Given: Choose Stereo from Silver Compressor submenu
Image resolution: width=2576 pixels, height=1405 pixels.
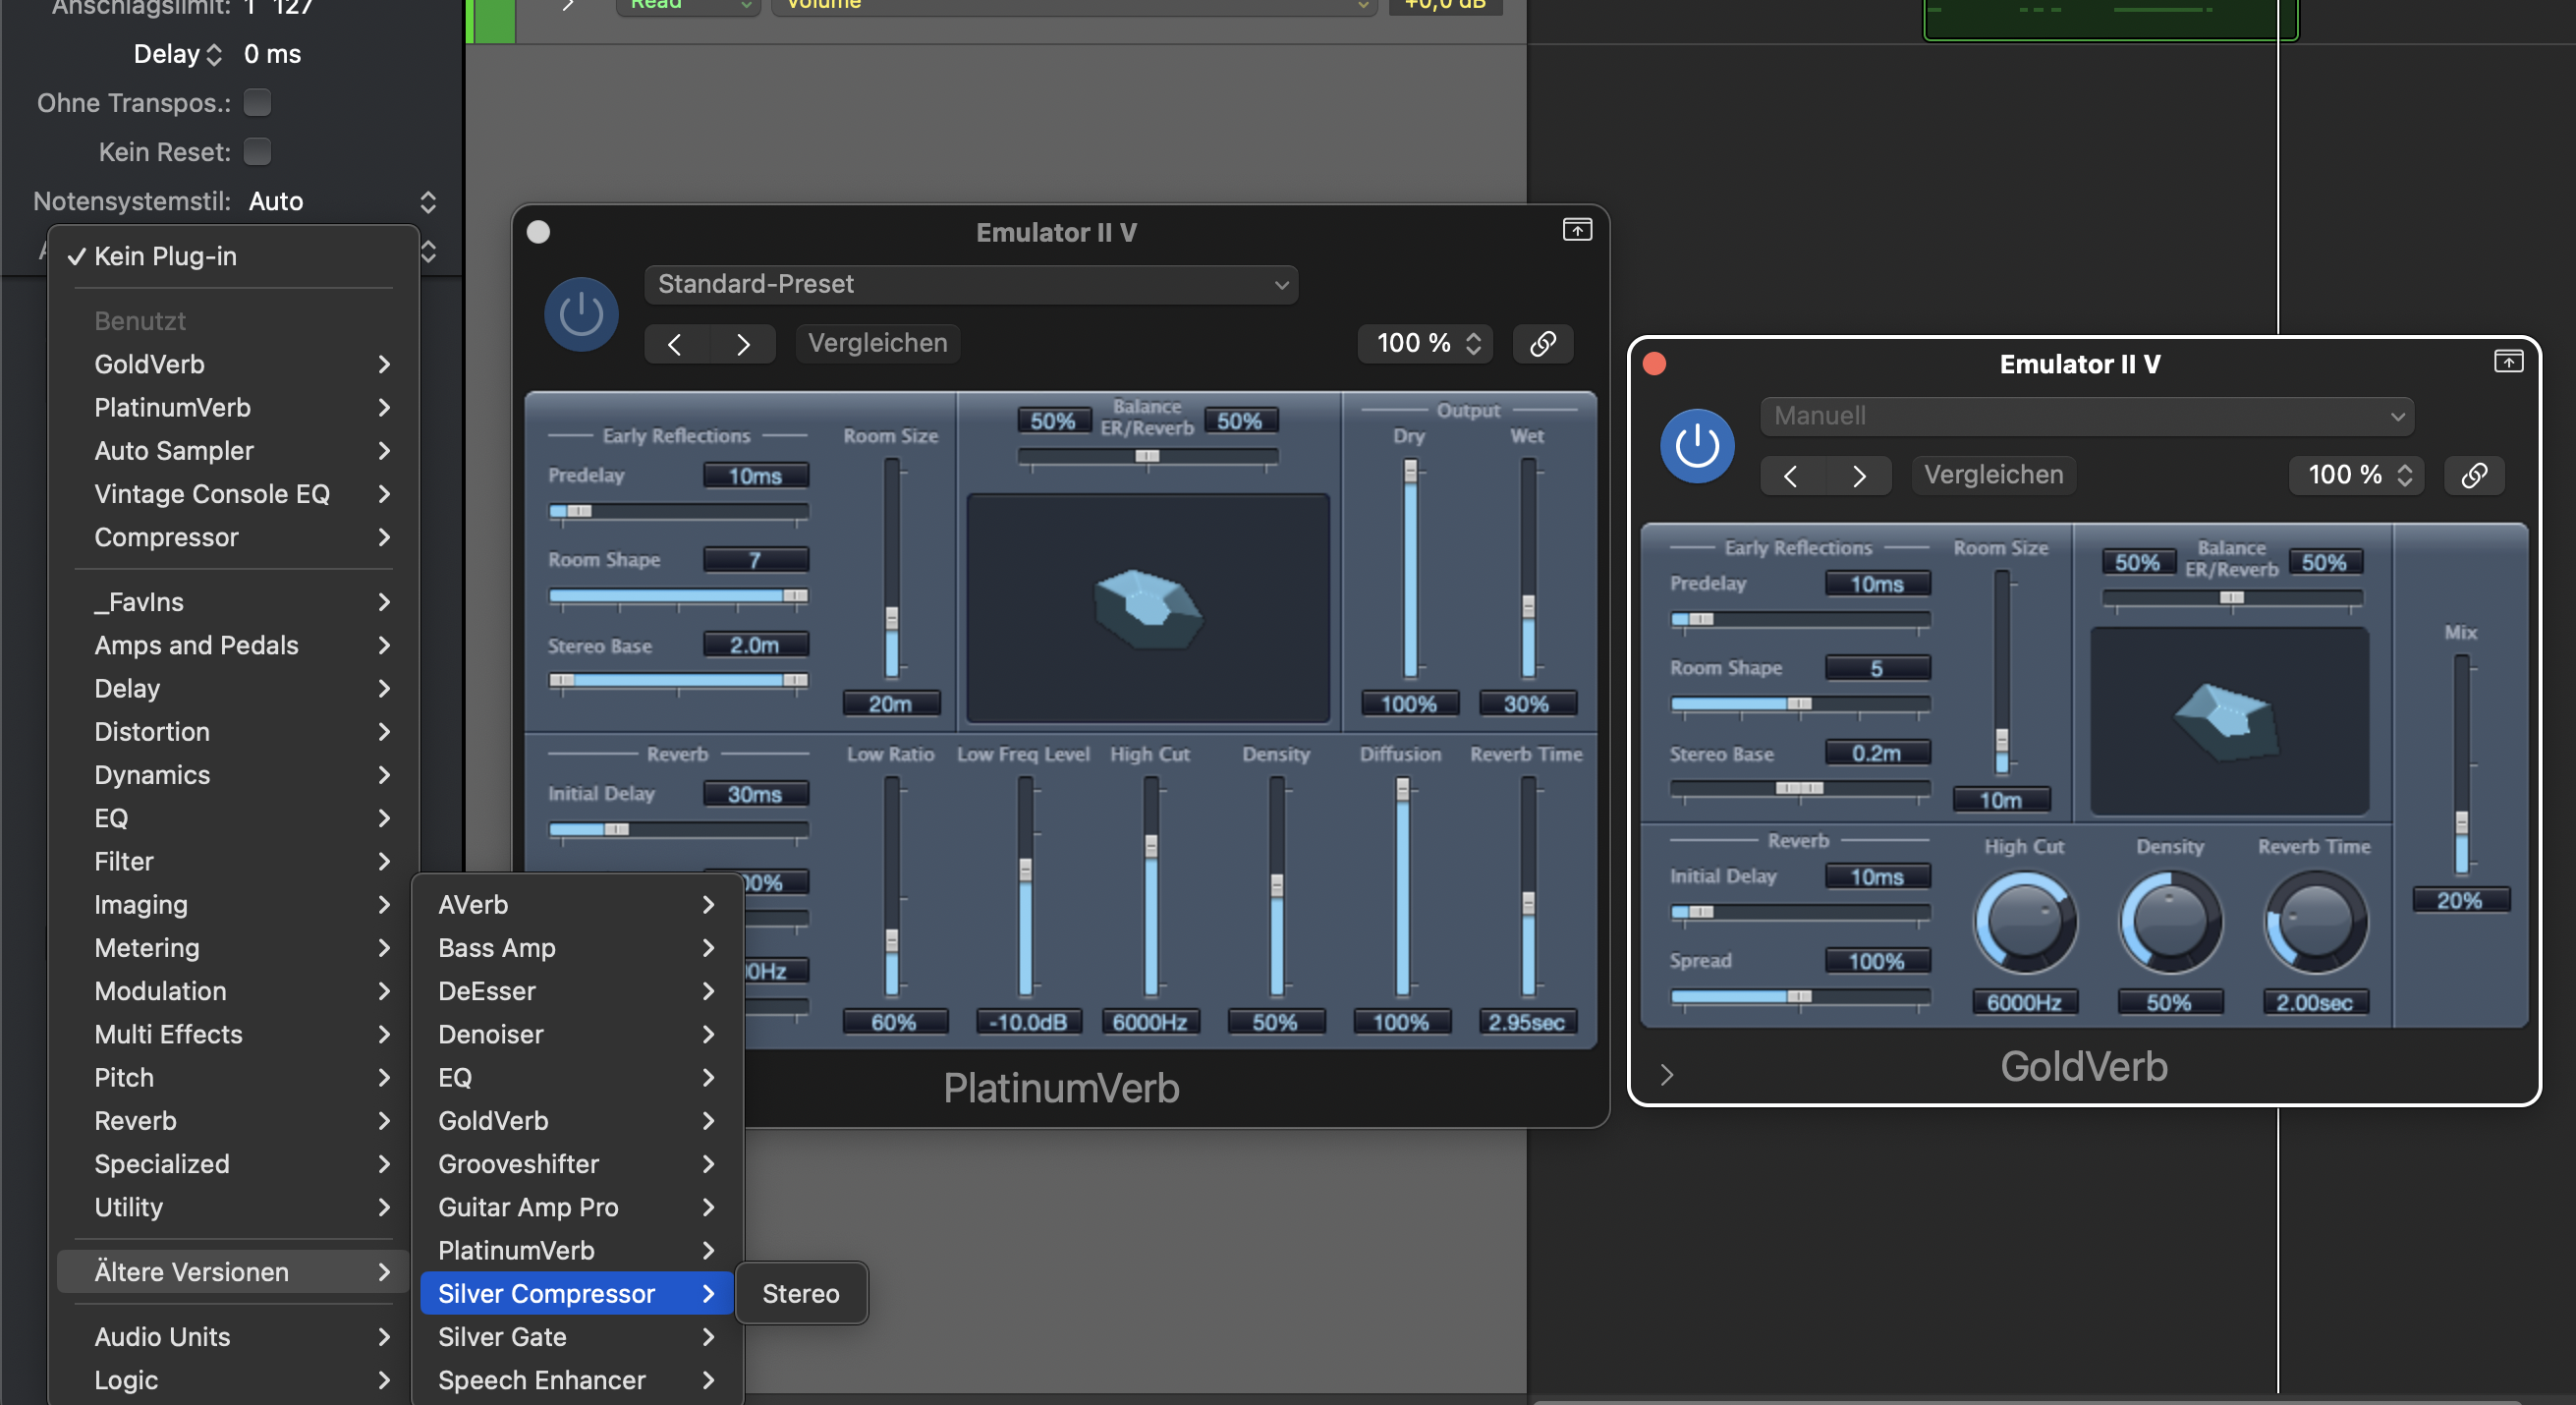Looking at the screenshot, I should pos(800,1293).
